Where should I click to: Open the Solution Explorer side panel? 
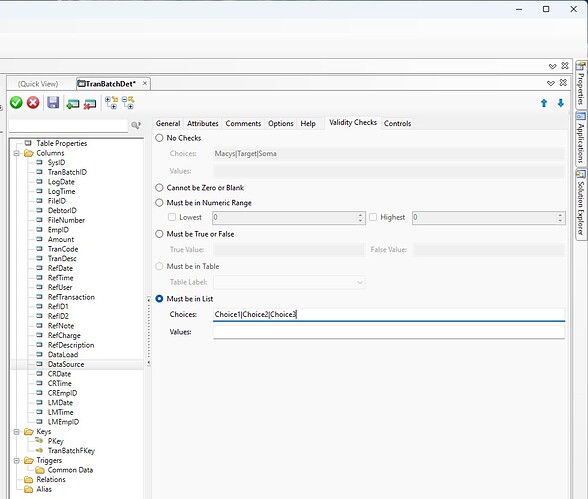[x=581, y=203]
